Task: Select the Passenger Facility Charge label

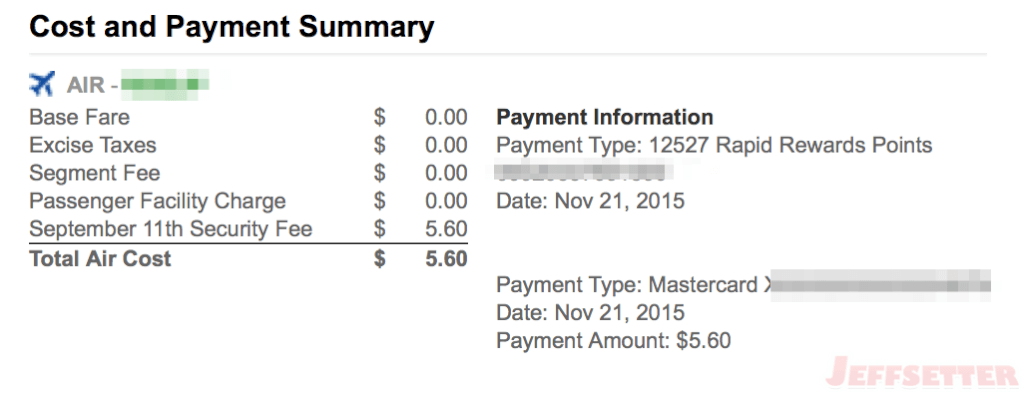Action: 157,201
